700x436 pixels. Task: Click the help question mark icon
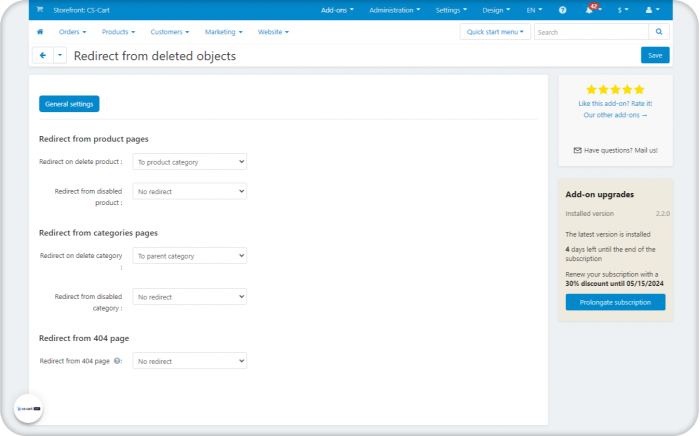[562, 10]
